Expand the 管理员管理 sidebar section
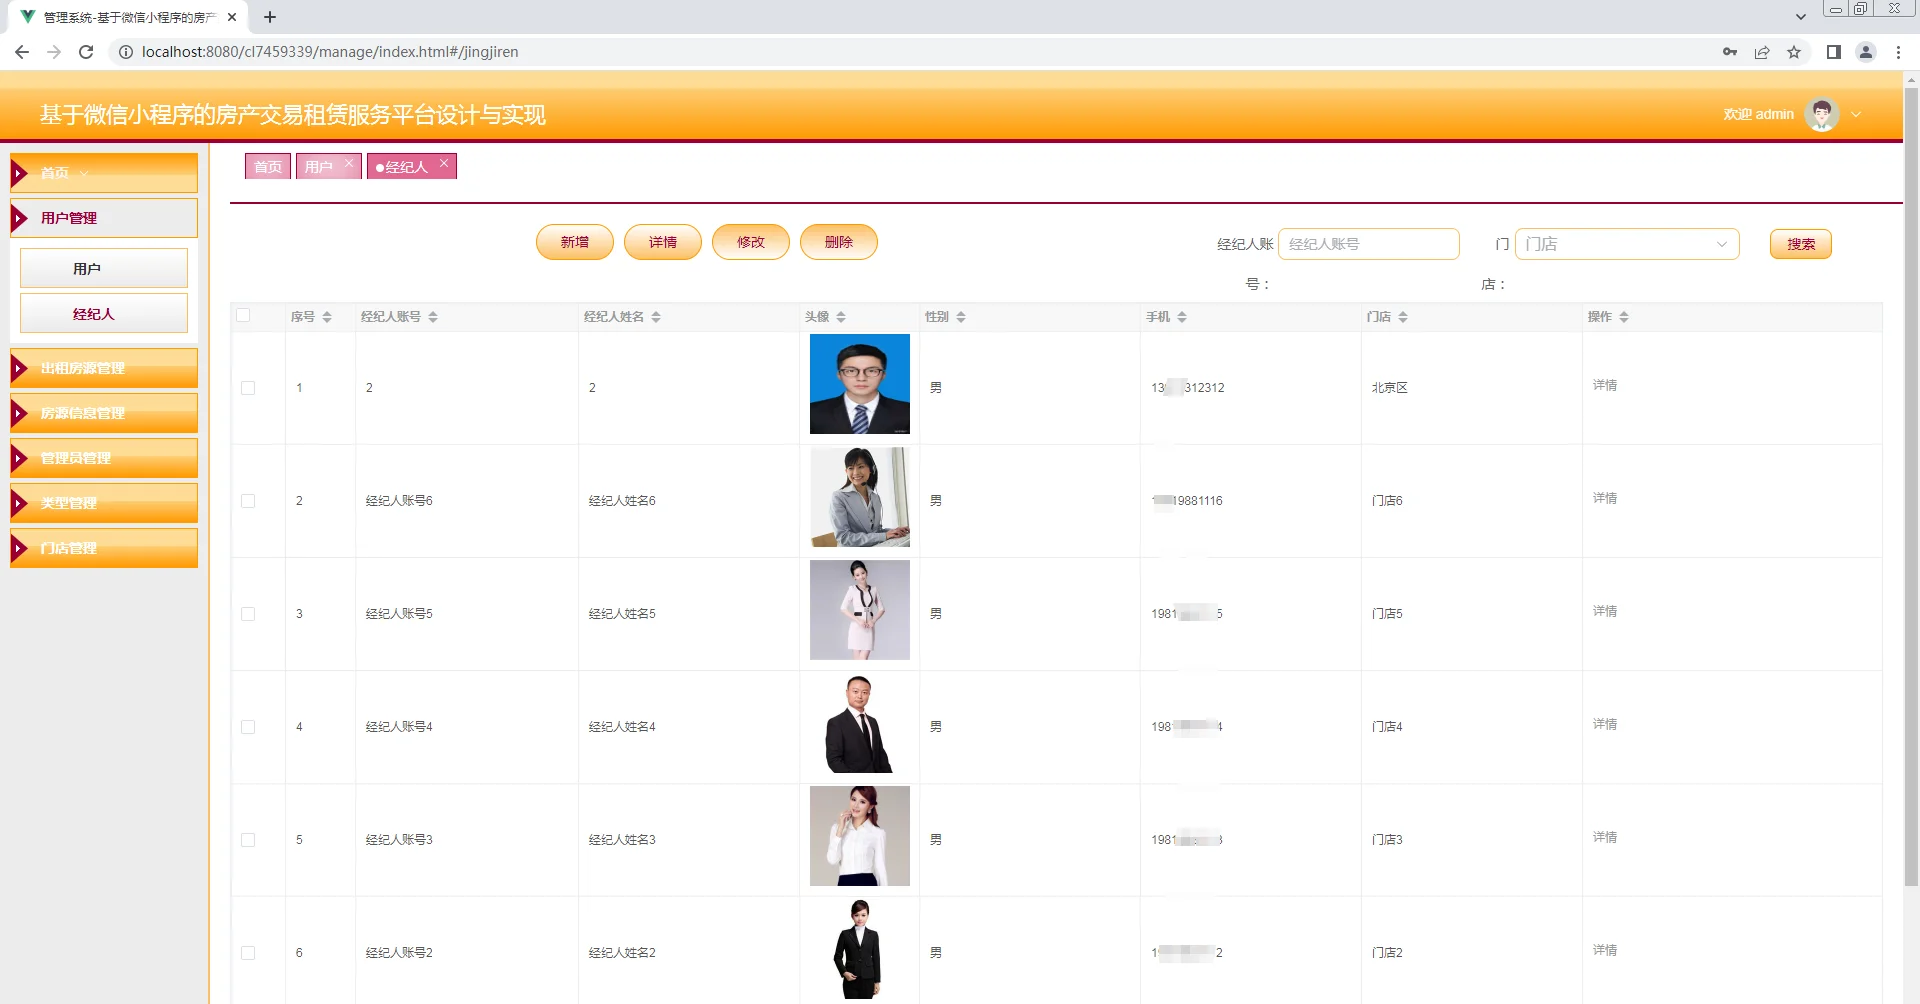Screen dimensions: 1920x1004 104,458
